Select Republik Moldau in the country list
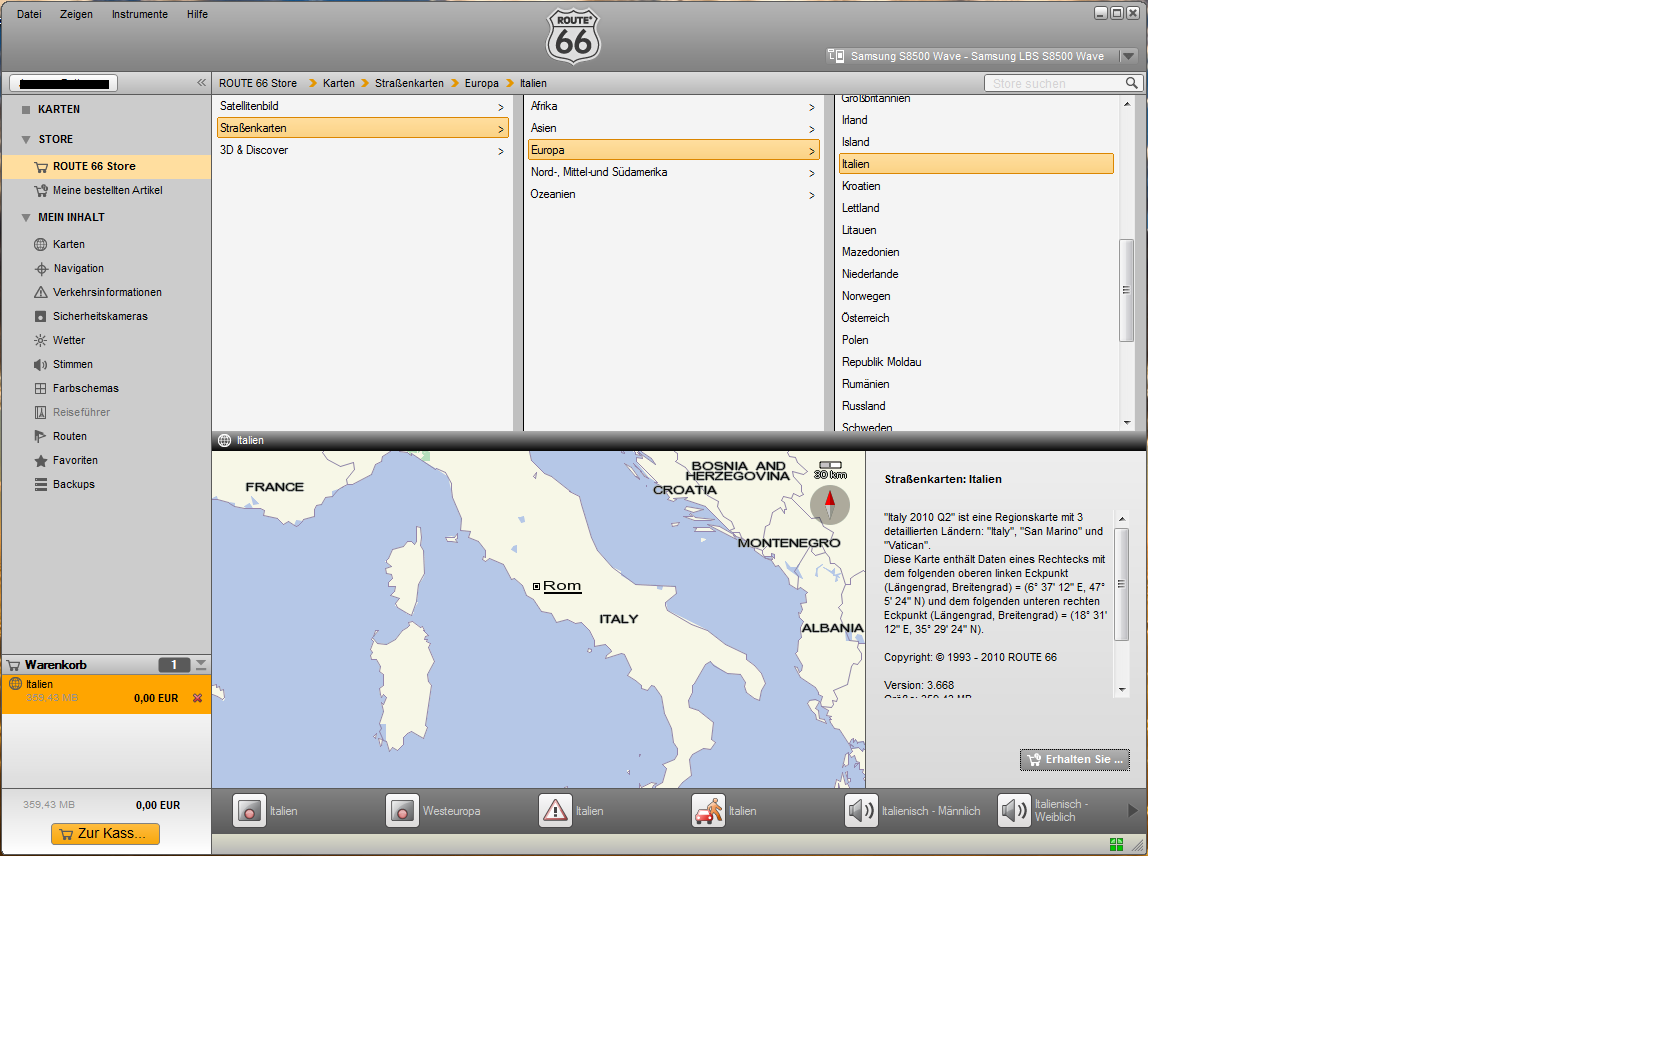This screenshot has height=1050, width=1680. click(x=976, y=362)
